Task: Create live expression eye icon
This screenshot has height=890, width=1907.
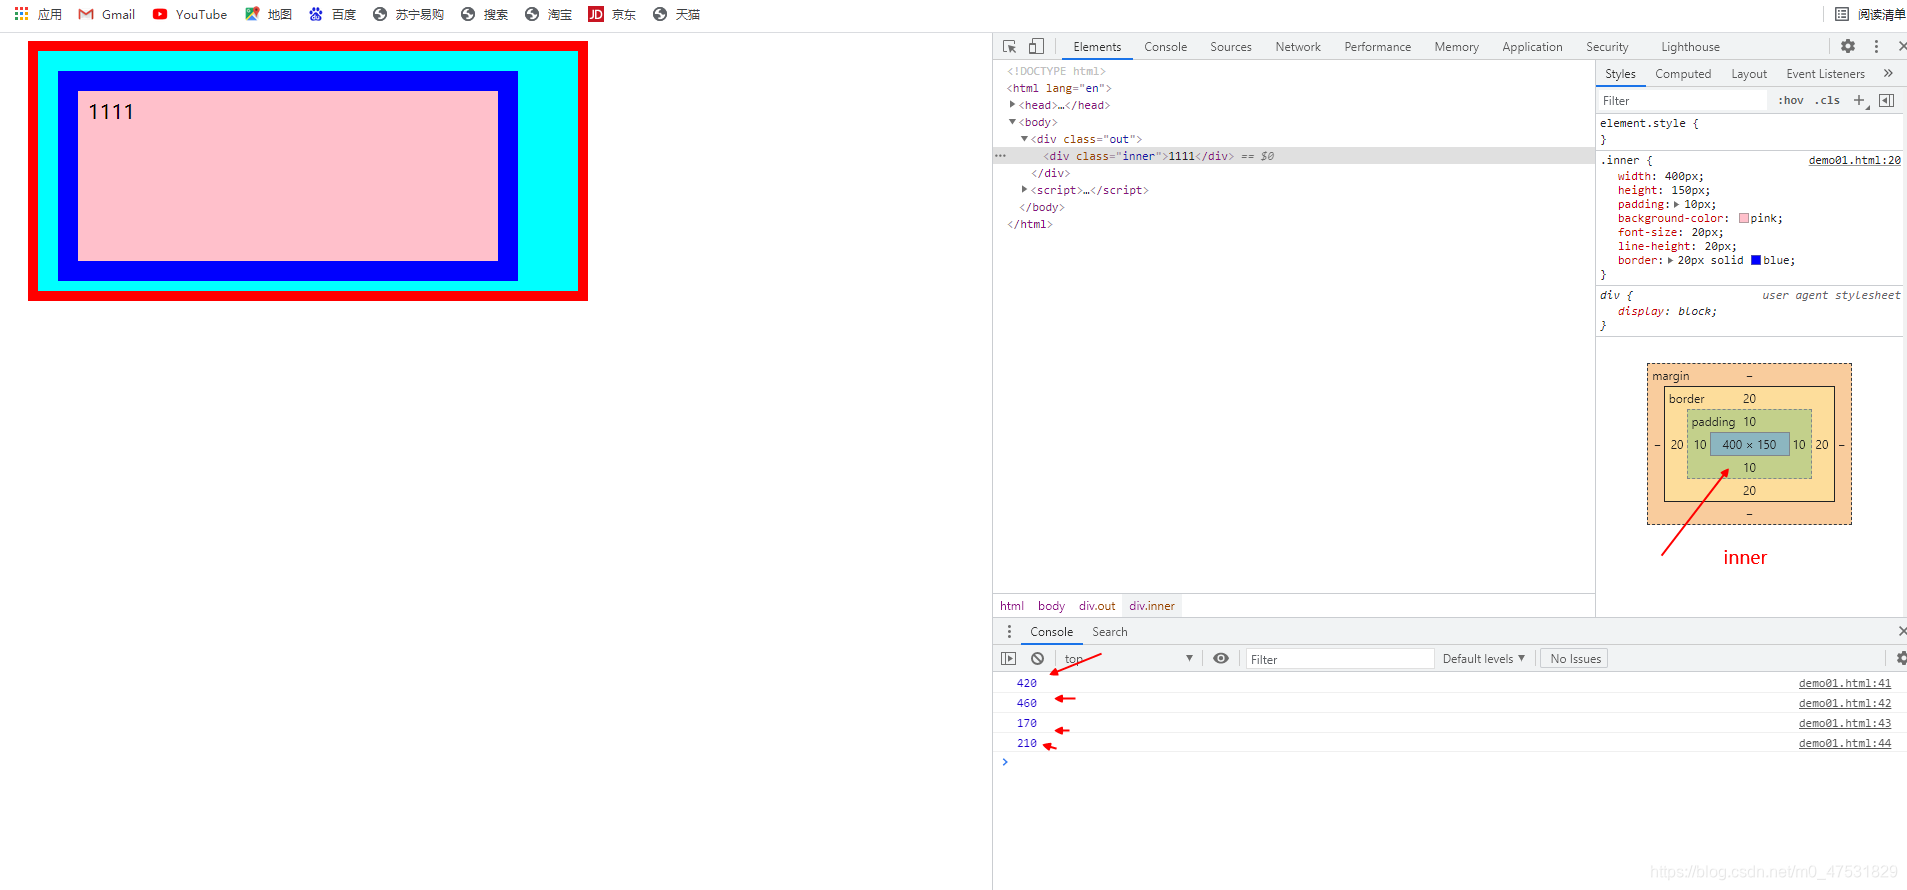Action: (1221, 659)
